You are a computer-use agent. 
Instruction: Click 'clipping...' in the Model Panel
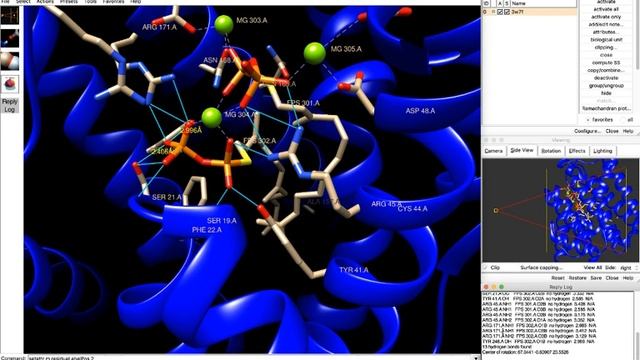point(606,47)
